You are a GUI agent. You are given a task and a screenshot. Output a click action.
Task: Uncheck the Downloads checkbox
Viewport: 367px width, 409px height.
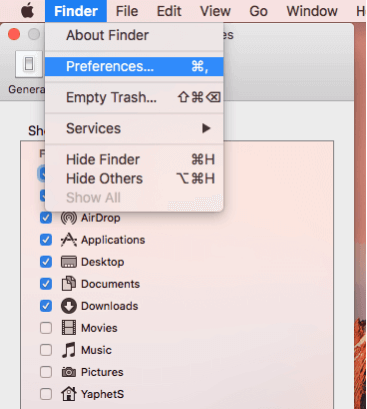(46, 306)
